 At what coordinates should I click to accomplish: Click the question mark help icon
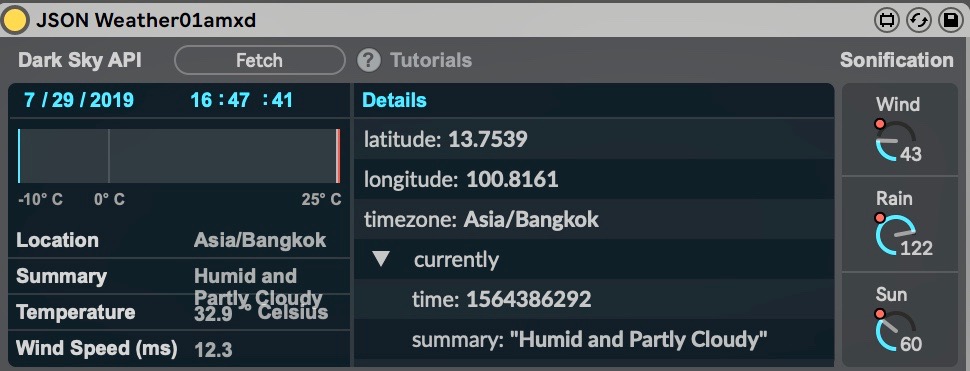tap(369, 61)
